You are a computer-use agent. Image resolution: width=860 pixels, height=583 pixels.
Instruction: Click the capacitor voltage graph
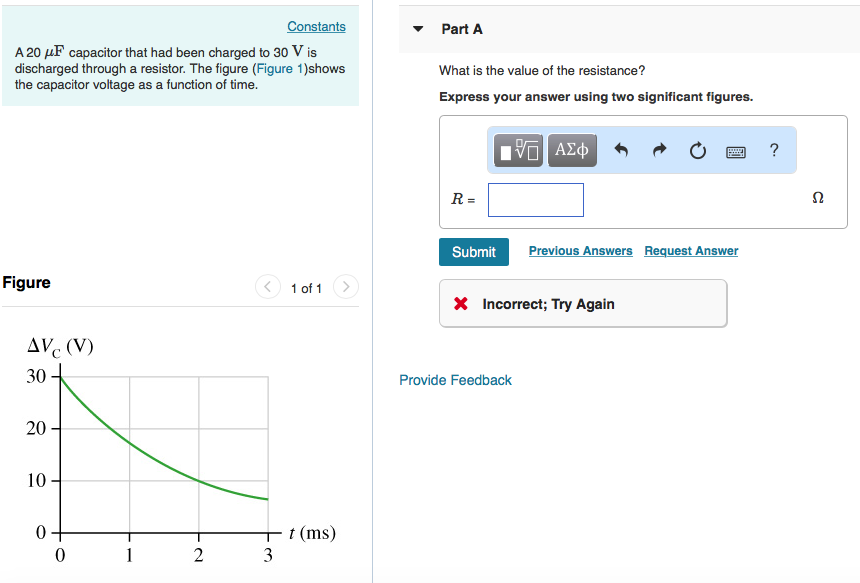point(164,450)
